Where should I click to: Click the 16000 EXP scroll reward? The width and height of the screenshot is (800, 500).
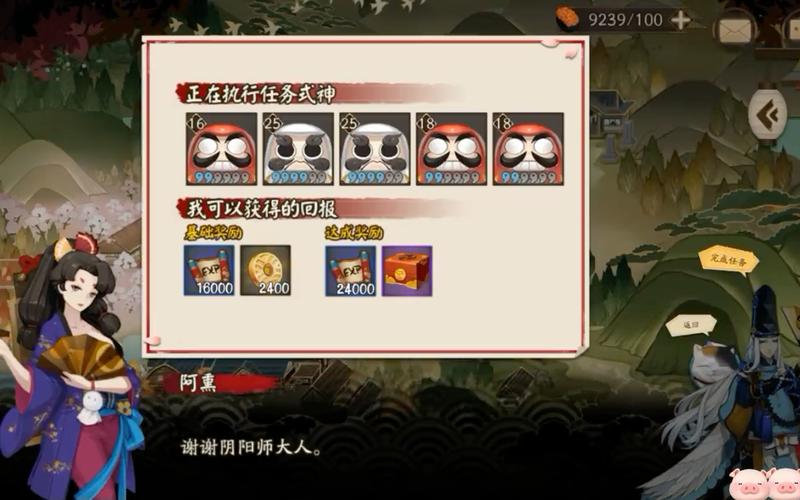click(209, 270)
